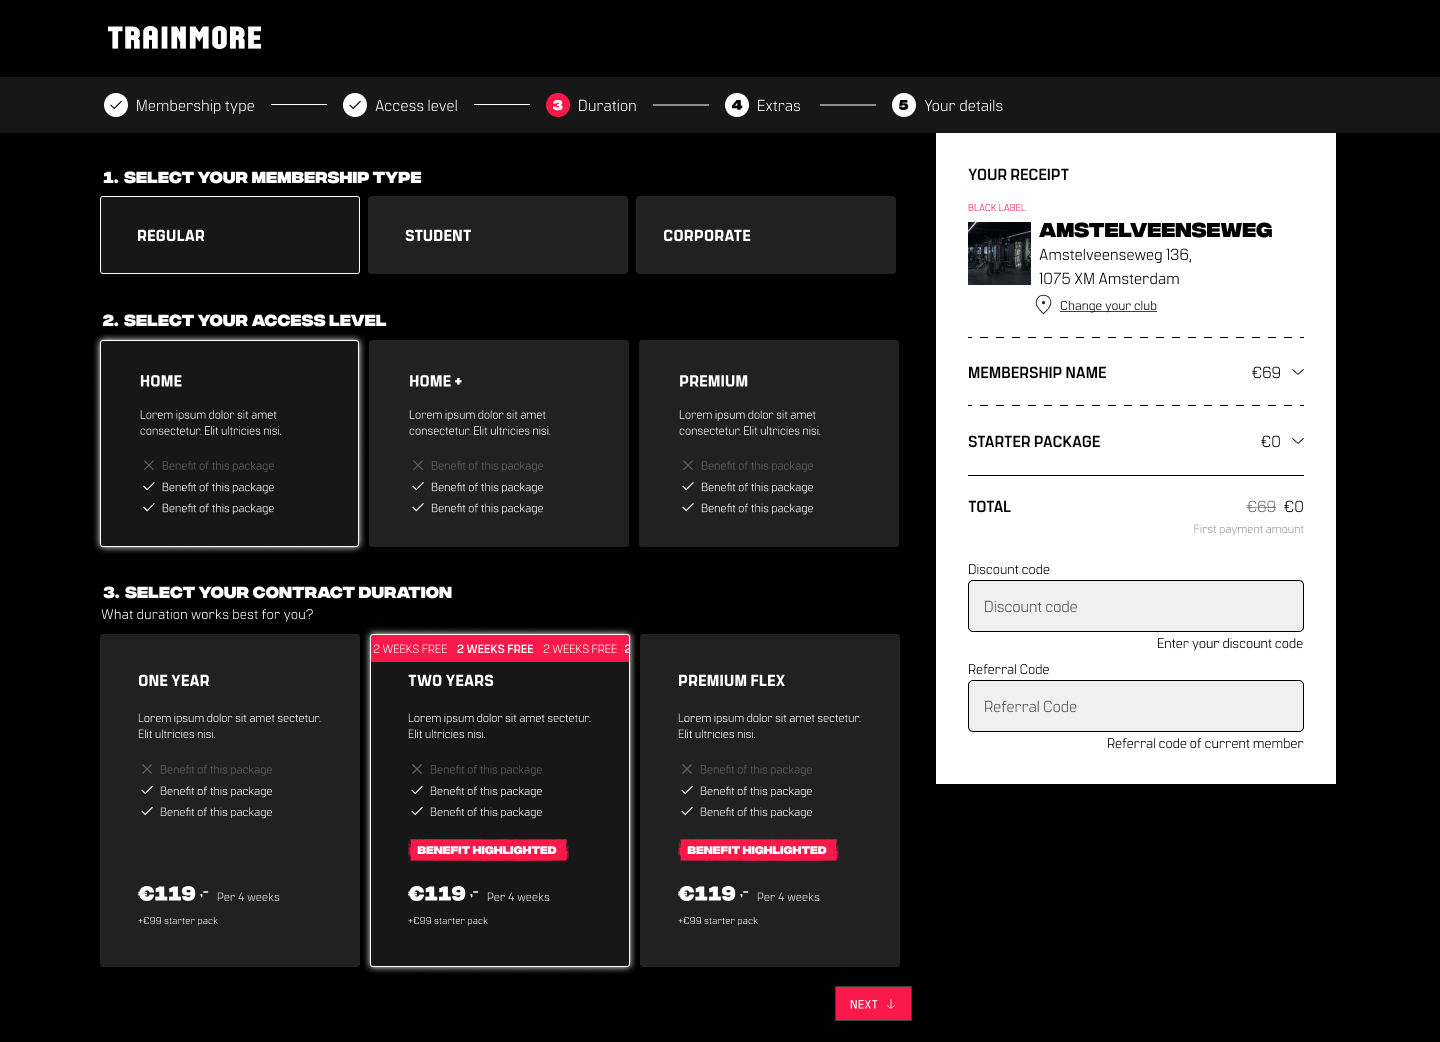This screenshot has width=1440, height=1042.
Task: Click '1075 XM Amsterdam' address line
Action: pyautogui.click(x=1109, y=279)
